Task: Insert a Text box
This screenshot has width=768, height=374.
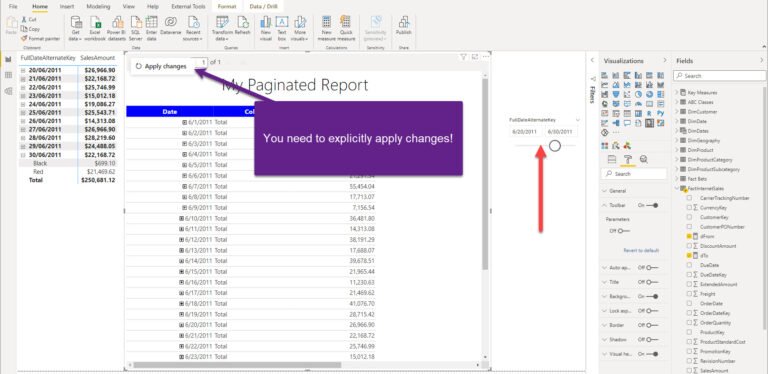Action: 282,28
